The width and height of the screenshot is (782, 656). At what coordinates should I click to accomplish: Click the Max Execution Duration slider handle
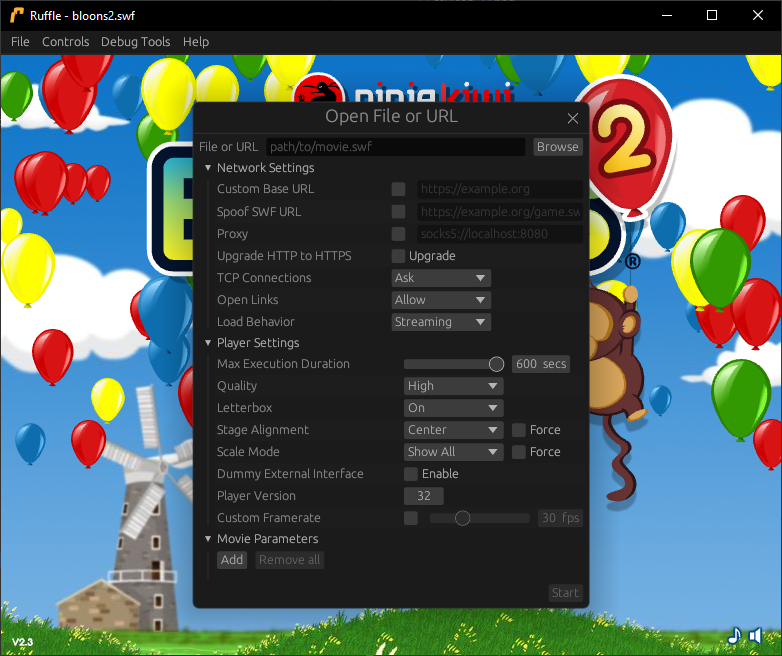[x=496, y=364]
